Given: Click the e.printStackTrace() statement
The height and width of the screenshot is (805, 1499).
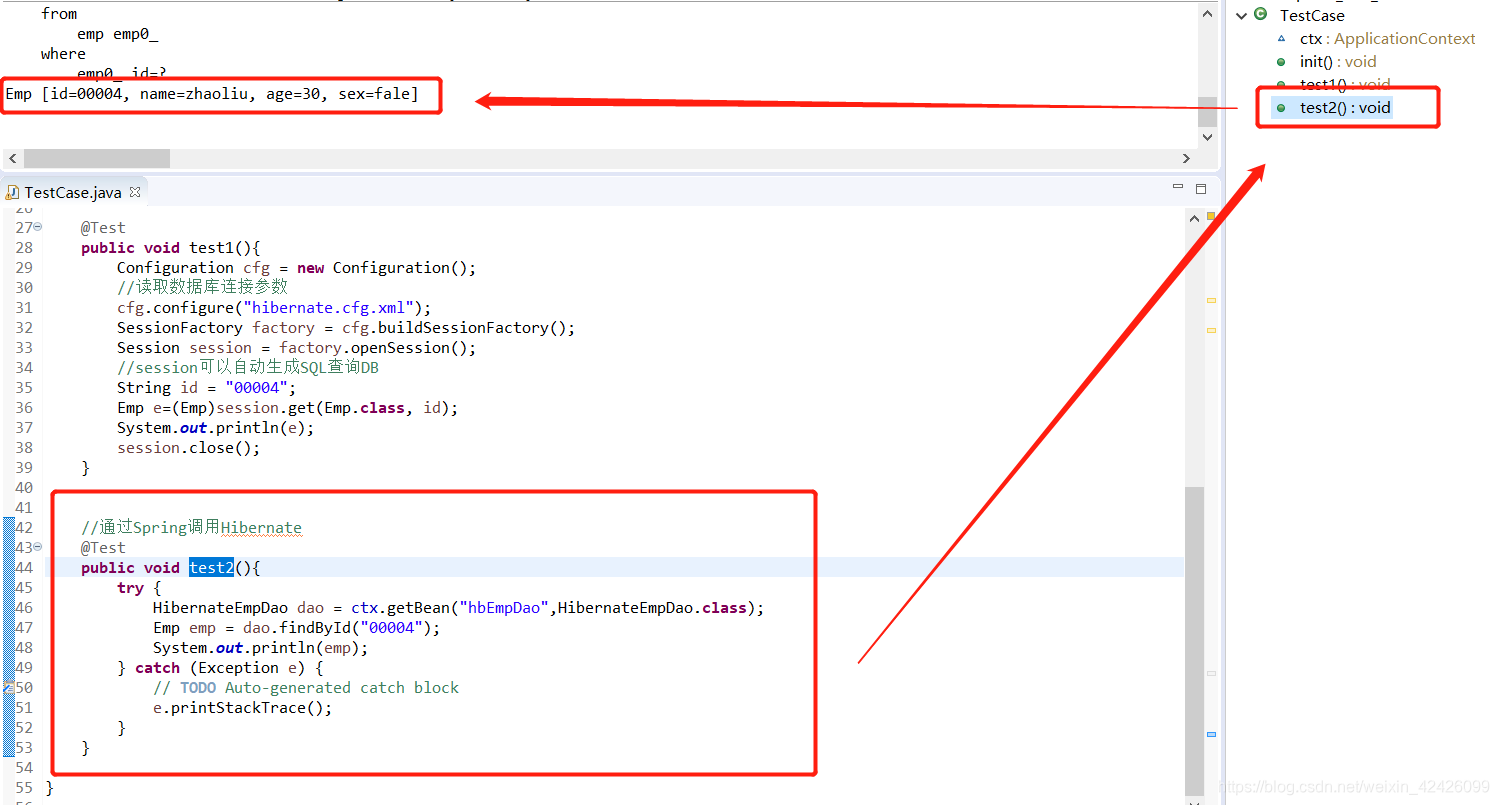Looking at the screenshot, I should [242, 708].
